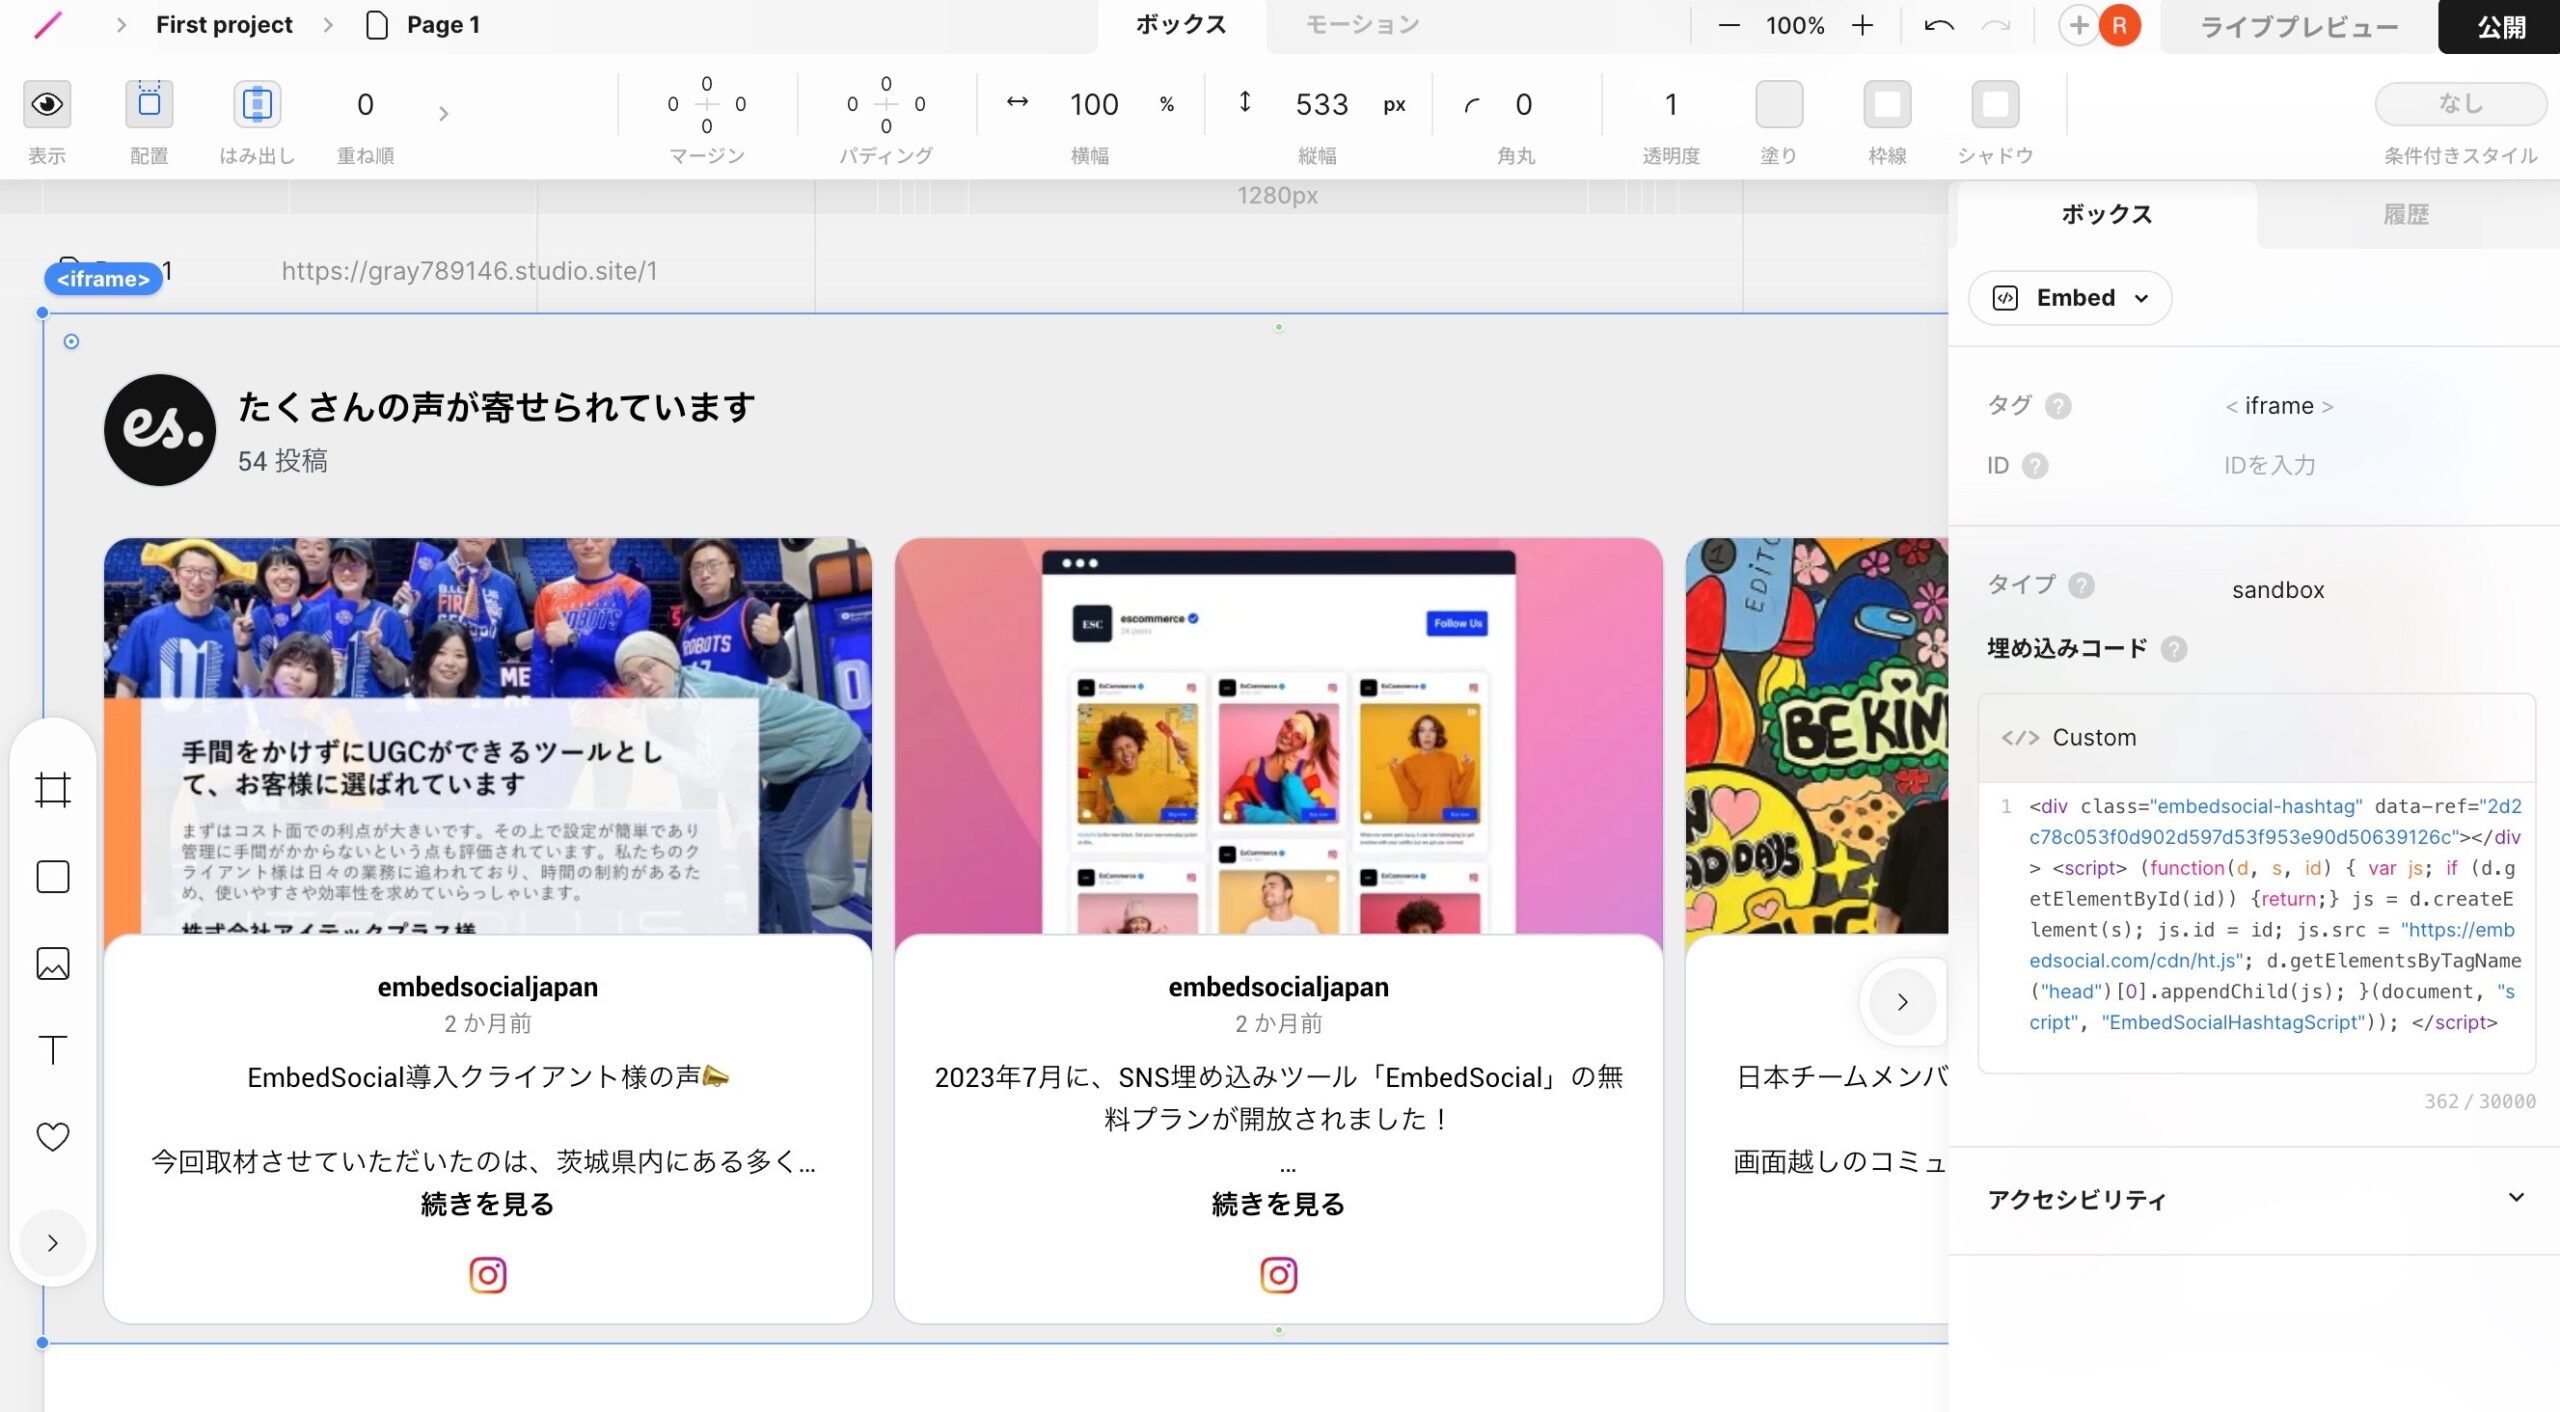Click the EmbedSocial es. logo avatar

coord(160,430)
